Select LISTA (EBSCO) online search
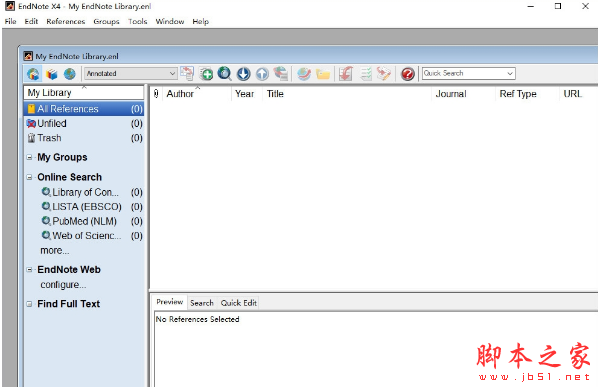This screenshot has height=387, width=598. click(x=92, y=207)
